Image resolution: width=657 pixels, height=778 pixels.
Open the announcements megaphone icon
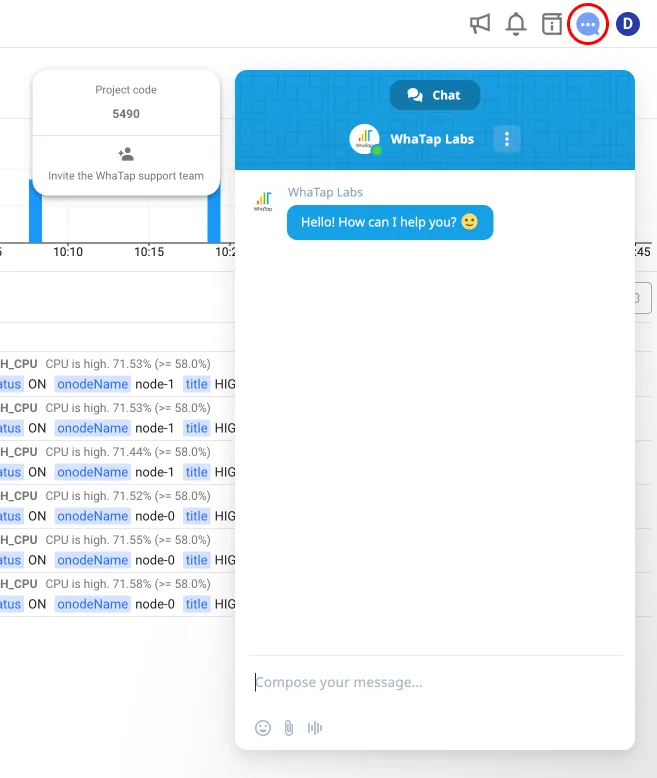tap(480, 24)
